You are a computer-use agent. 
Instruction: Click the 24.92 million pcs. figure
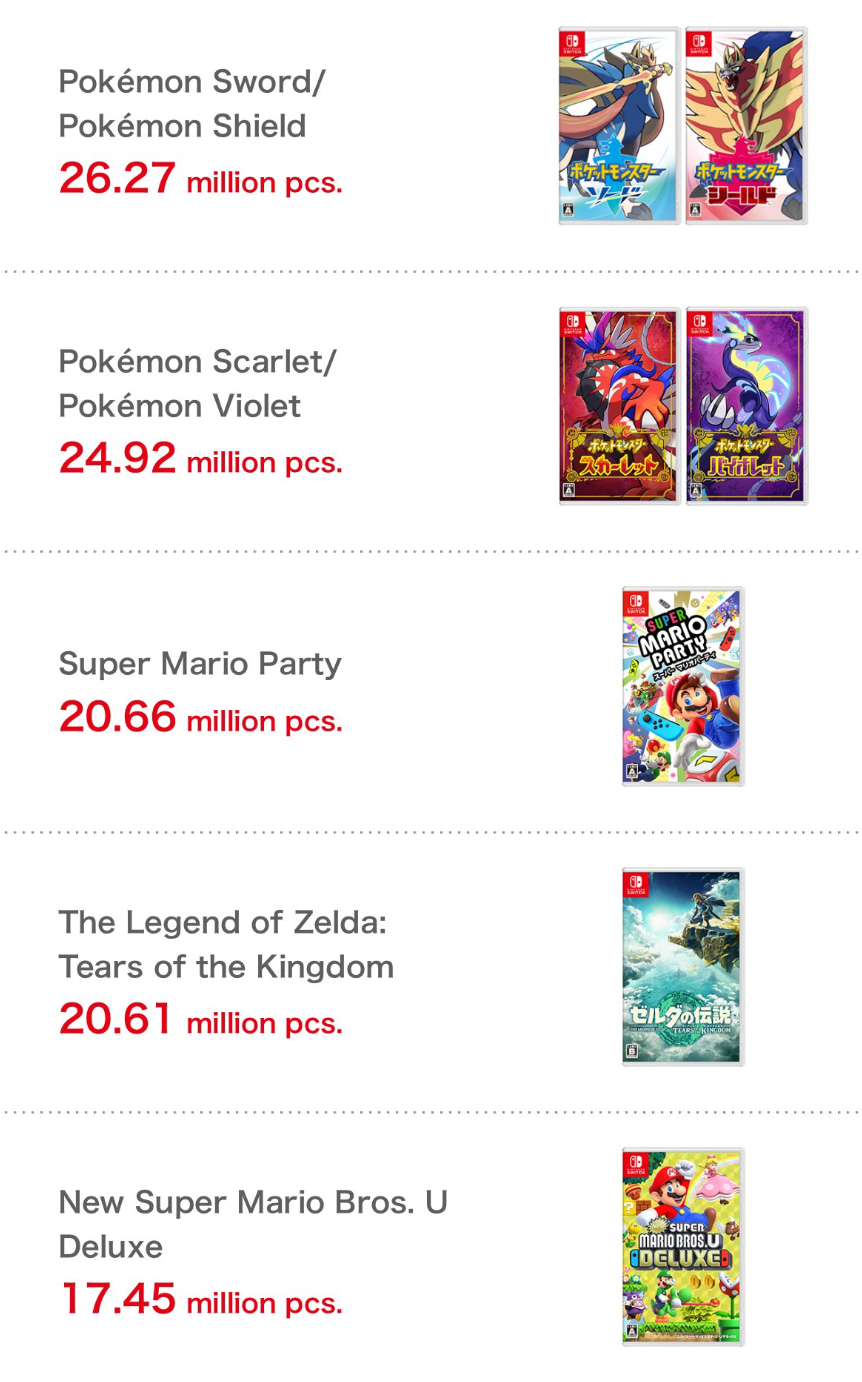[200, 458]
